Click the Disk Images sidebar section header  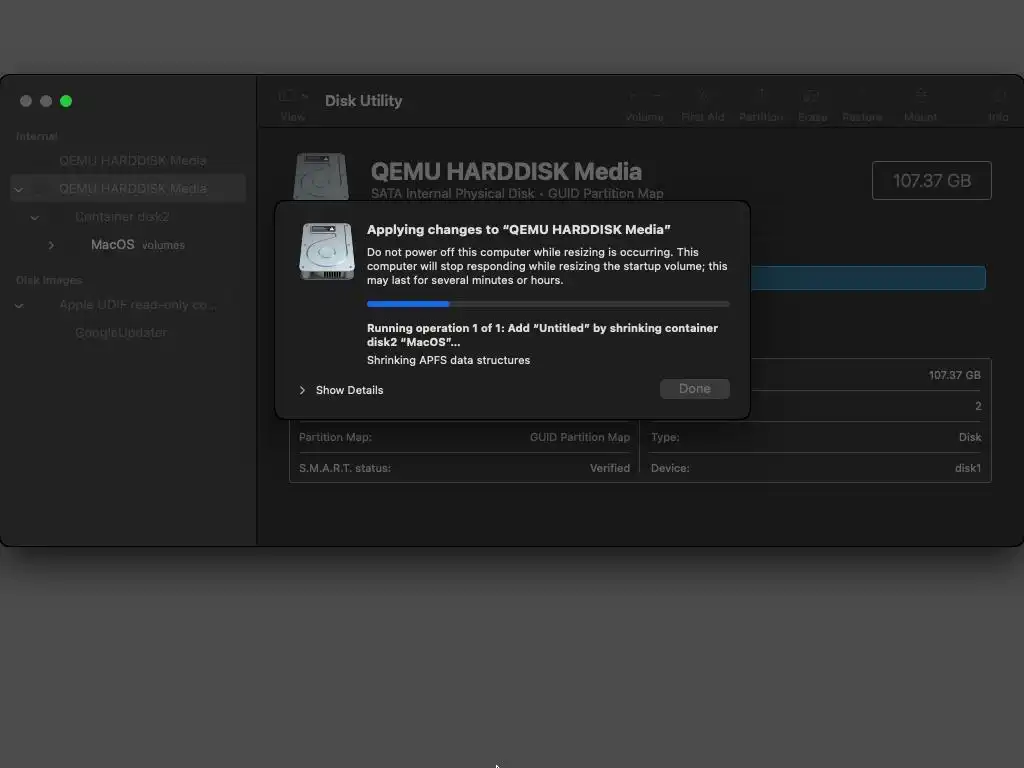(49, 280)
